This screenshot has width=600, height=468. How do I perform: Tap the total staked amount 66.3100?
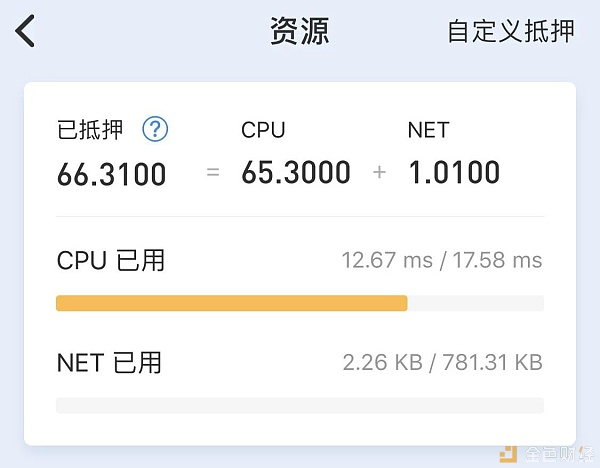point(111,174)
